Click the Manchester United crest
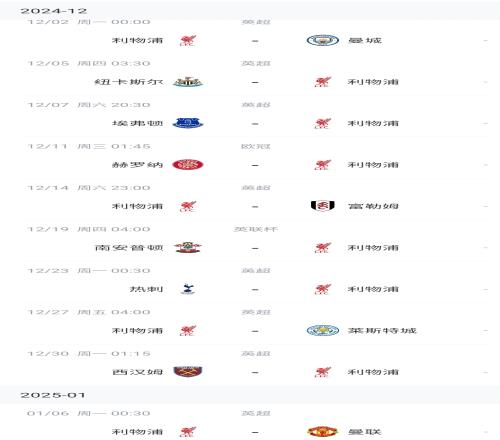The width and height of the screenshot is (500, 440). pyautogui.click(x=323, y=432)
